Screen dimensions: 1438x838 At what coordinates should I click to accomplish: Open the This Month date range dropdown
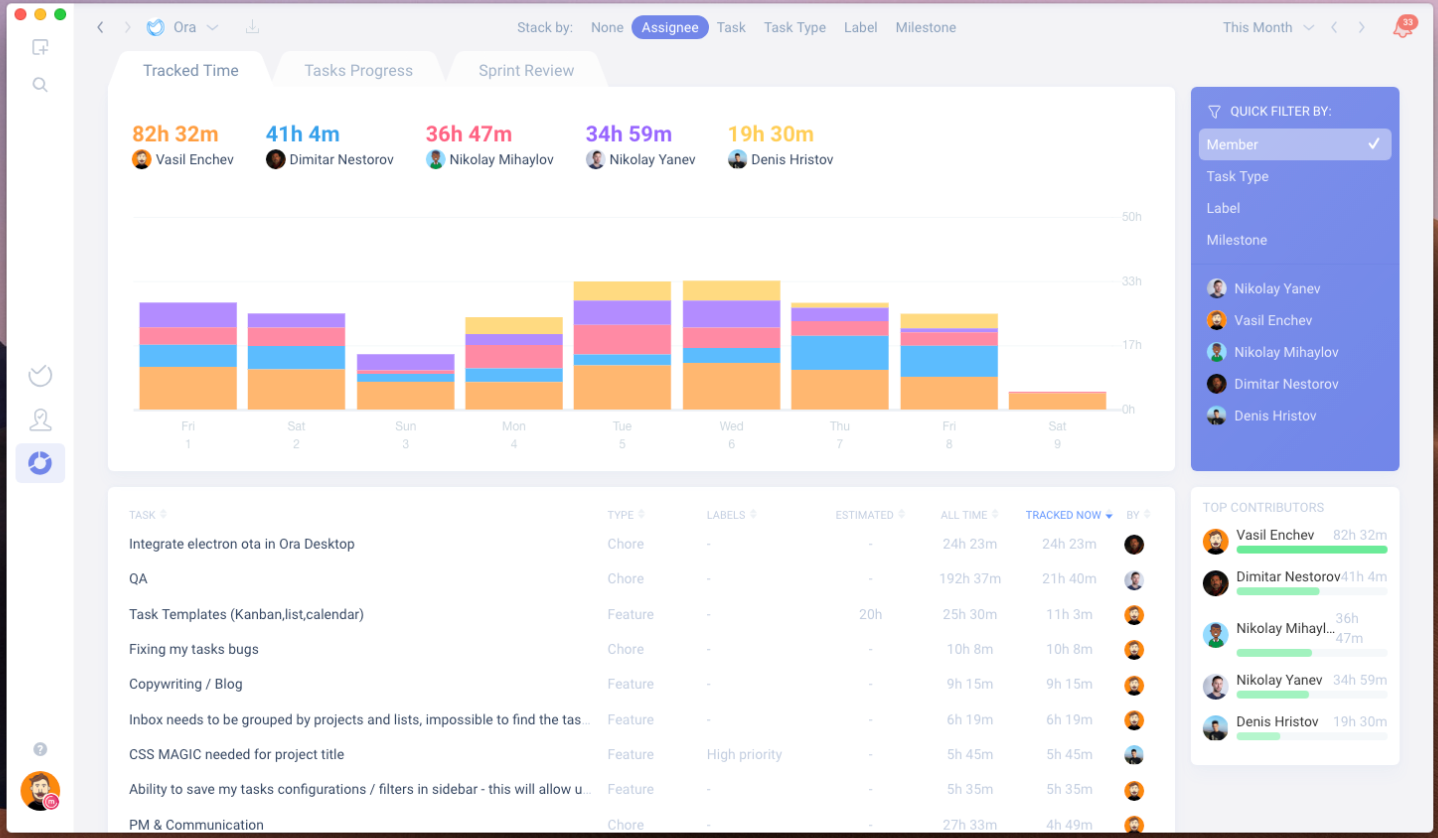pos(1268,27)
